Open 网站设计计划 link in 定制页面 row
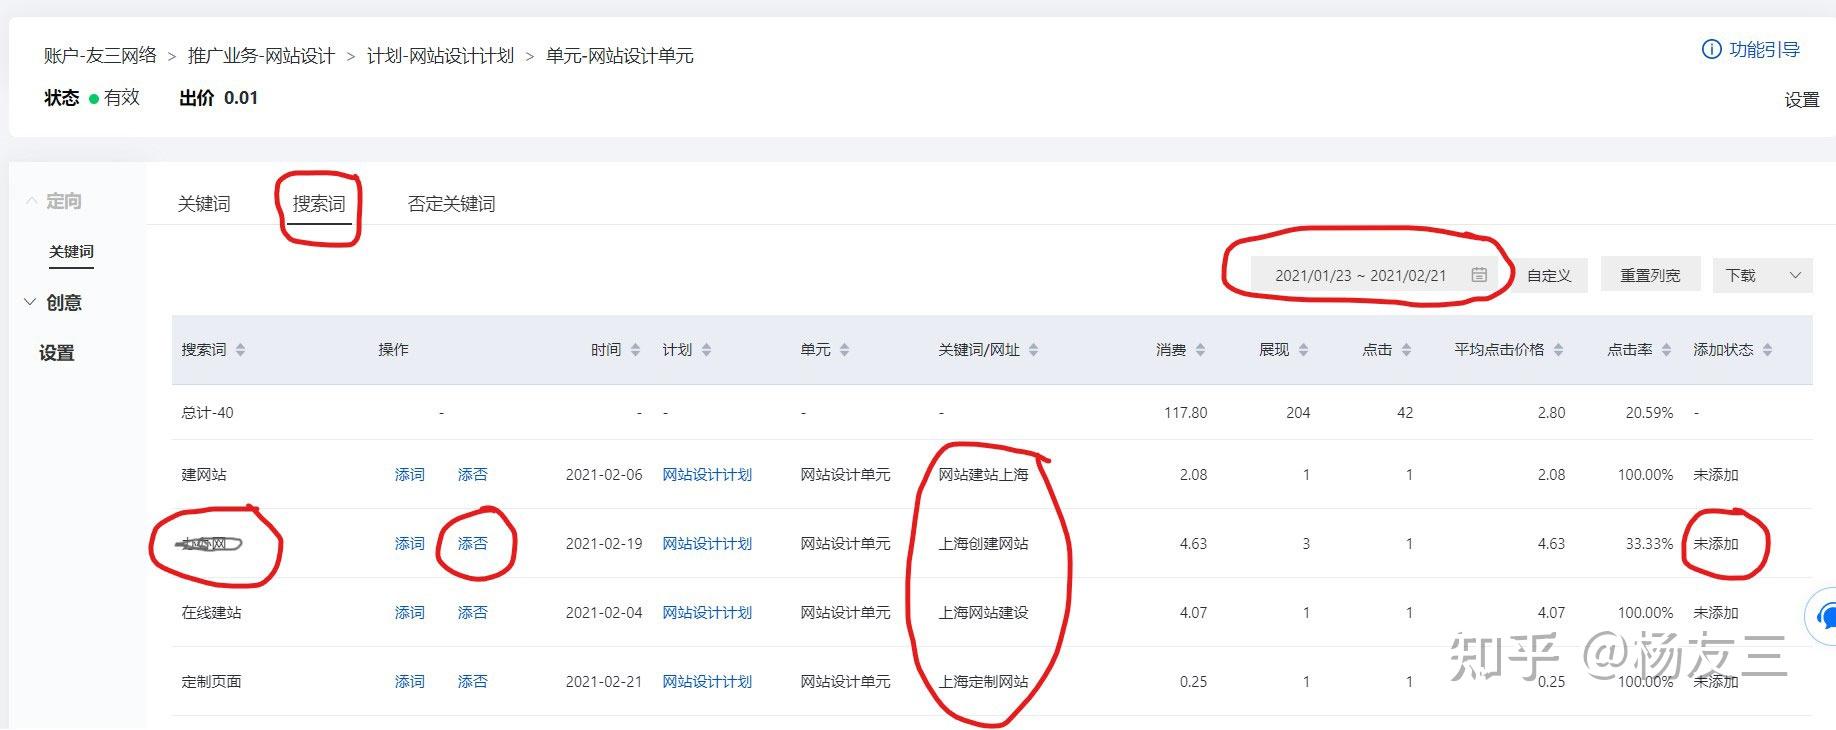The width and height of the screenshot is (1836, 730). click(707, 682)
